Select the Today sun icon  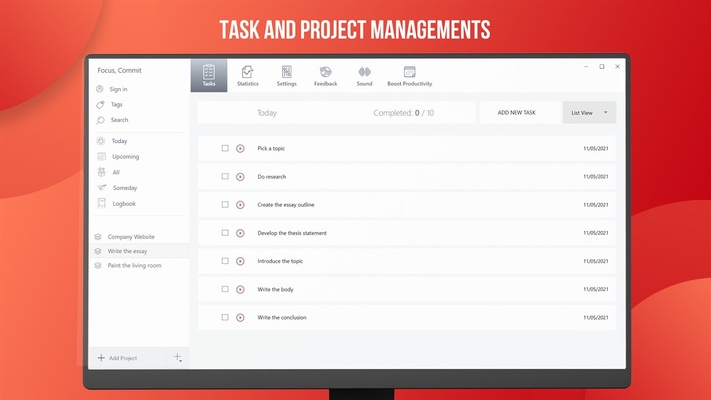point(101,141)
